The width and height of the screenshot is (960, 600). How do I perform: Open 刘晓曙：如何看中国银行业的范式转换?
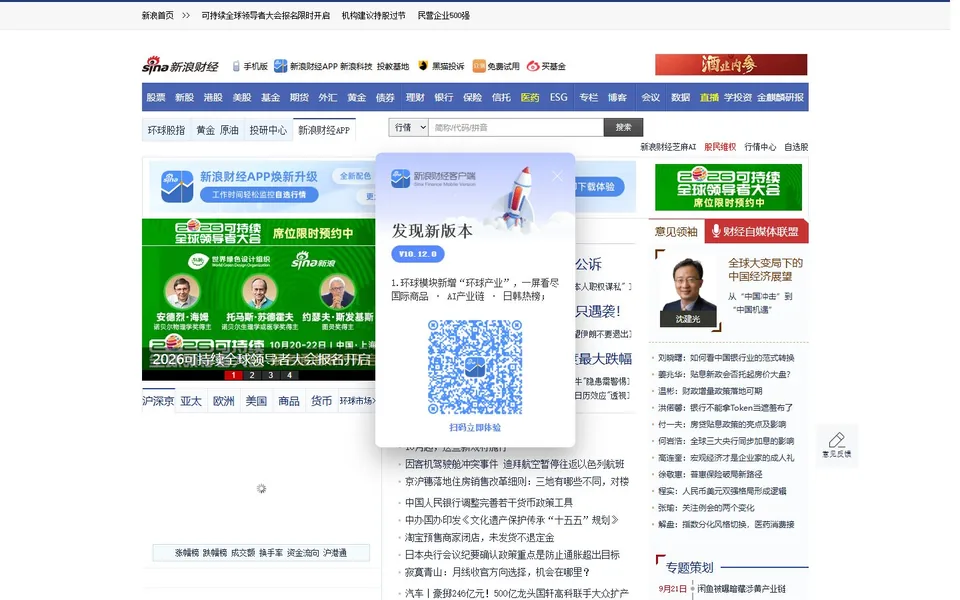pyautogui.click(x=726, y=358)
